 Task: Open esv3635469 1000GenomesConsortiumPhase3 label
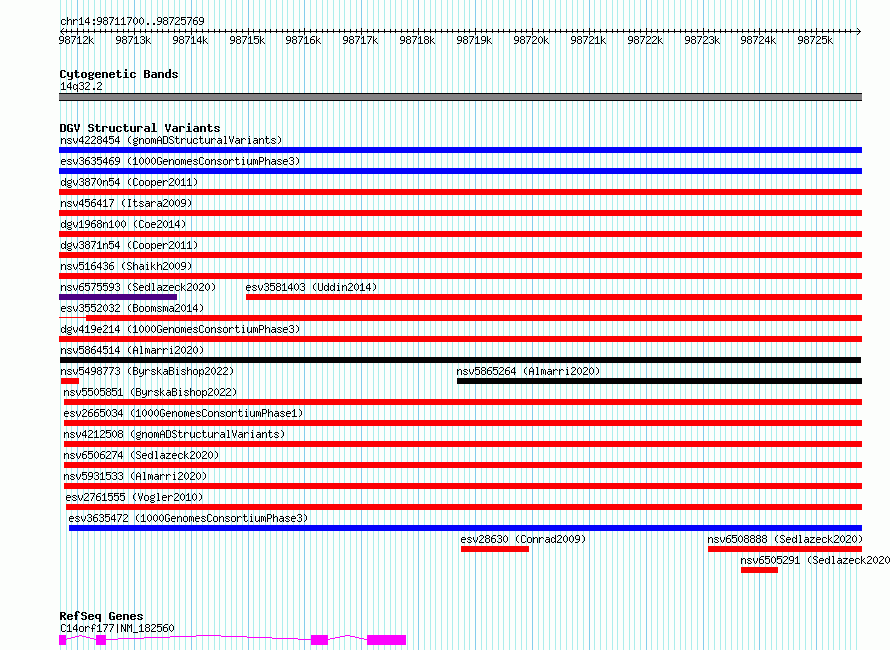[180, 161]
